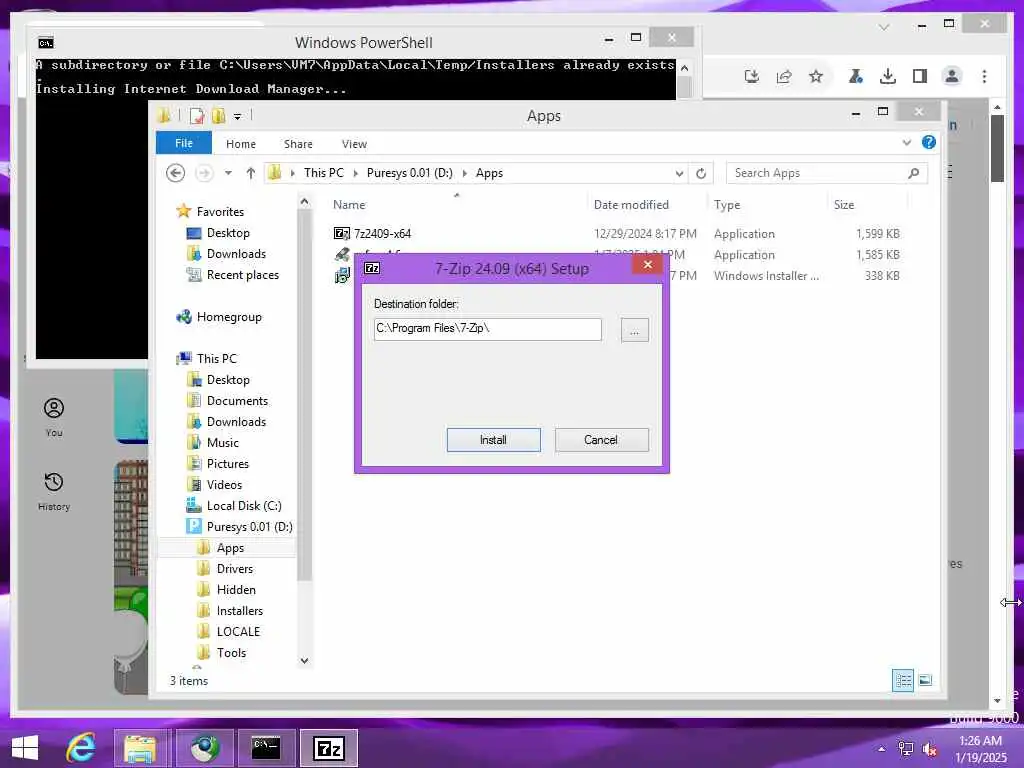Viewport: 1024px width, 768px height.
Task: Select Local Disk (C:) in the tree
Action: pos(244,505)
